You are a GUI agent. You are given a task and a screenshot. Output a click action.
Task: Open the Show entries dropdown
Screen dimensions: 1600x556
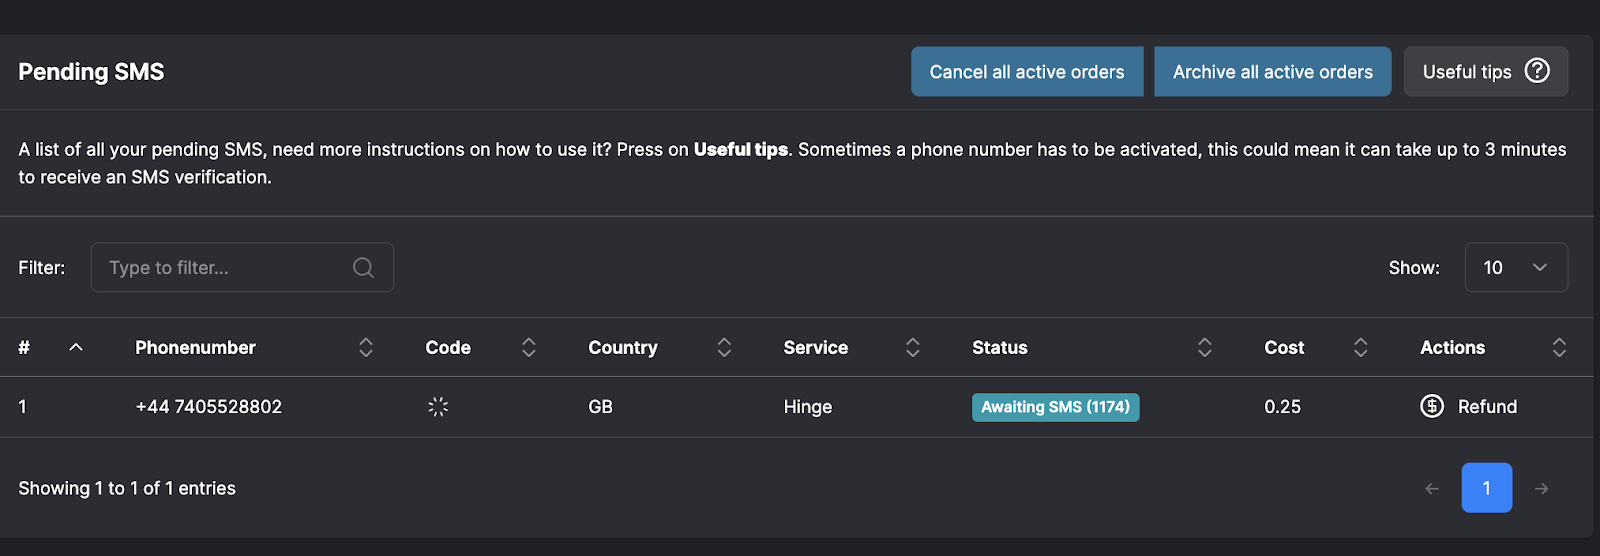1516,268
